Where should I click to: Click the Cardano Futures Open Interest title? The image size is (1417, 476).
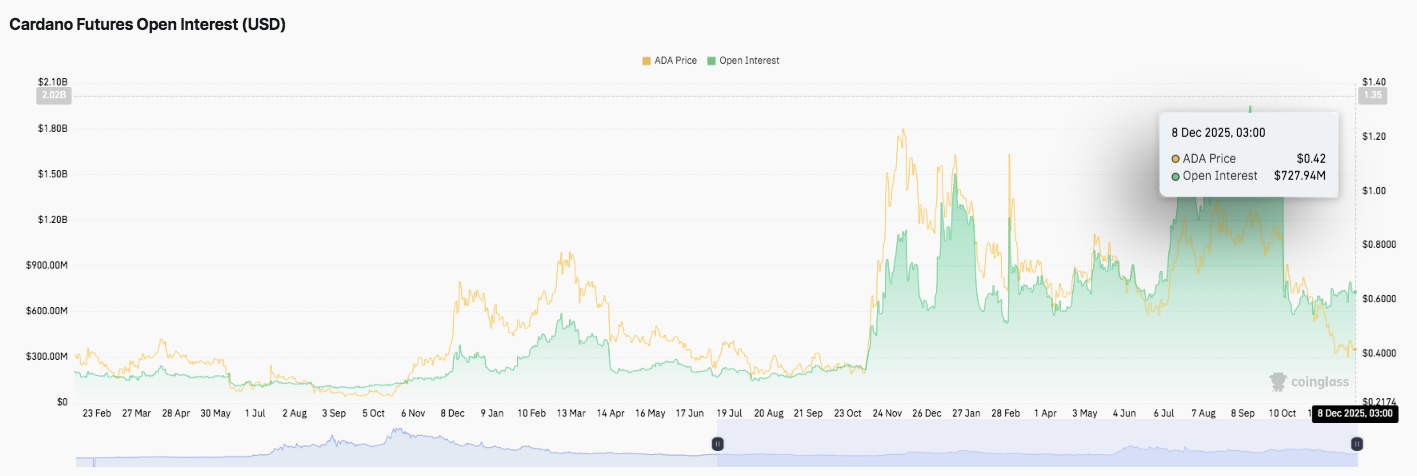(x=148, y=26)
